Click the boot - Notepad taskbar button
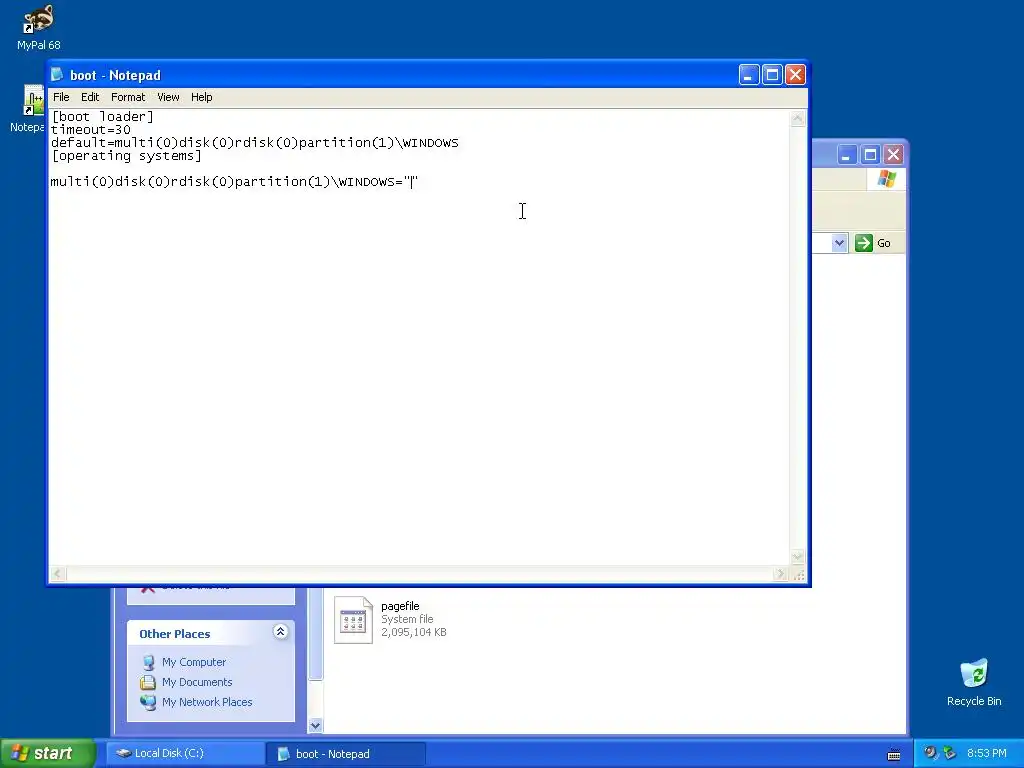Viewport: 1024px width, 768px height. 346,754
